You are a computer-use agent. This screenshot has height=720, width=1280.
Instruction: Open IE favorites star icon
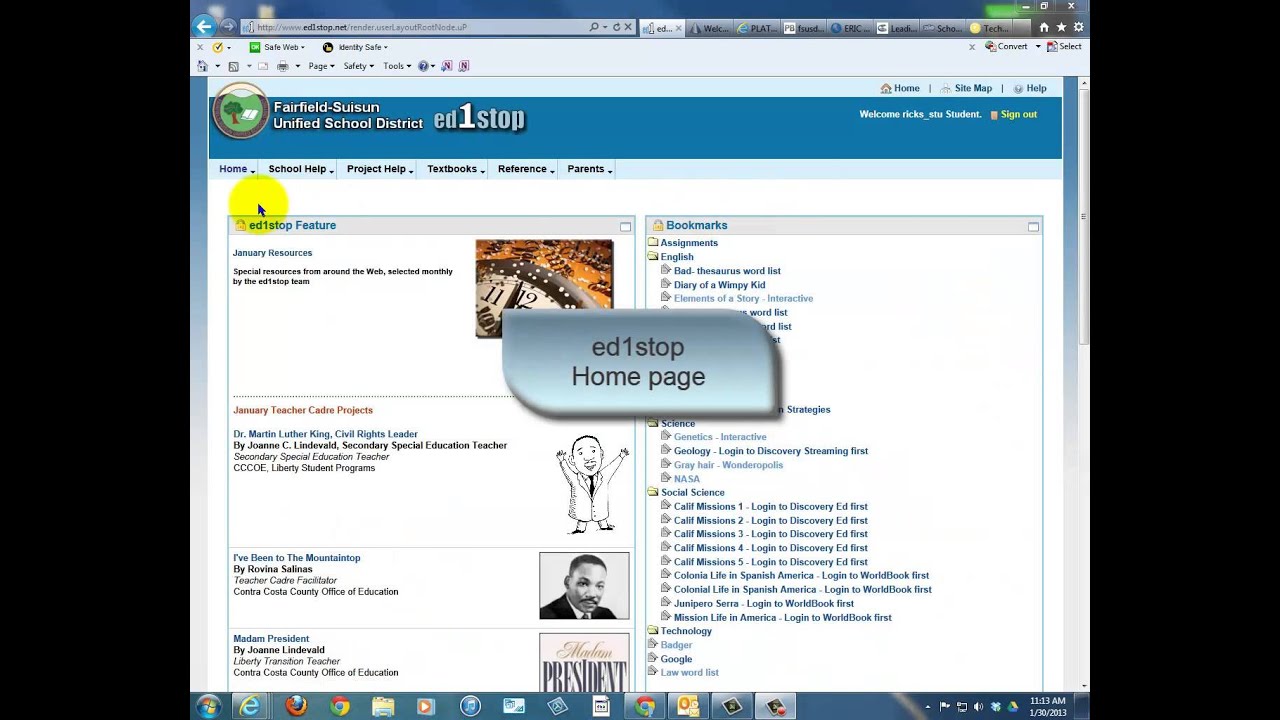coord(1061,27)
